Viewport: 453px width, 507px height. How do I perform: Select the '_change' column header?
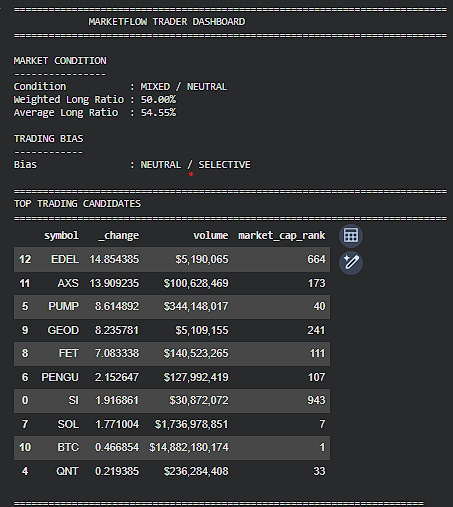(x=119, y=235)
